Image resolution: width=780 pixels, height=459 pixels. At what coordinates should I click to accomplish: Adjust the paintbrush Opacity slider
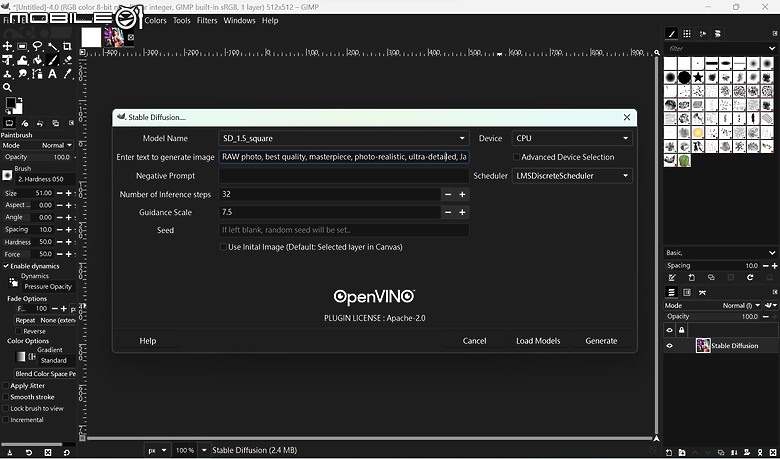(38, 157)
